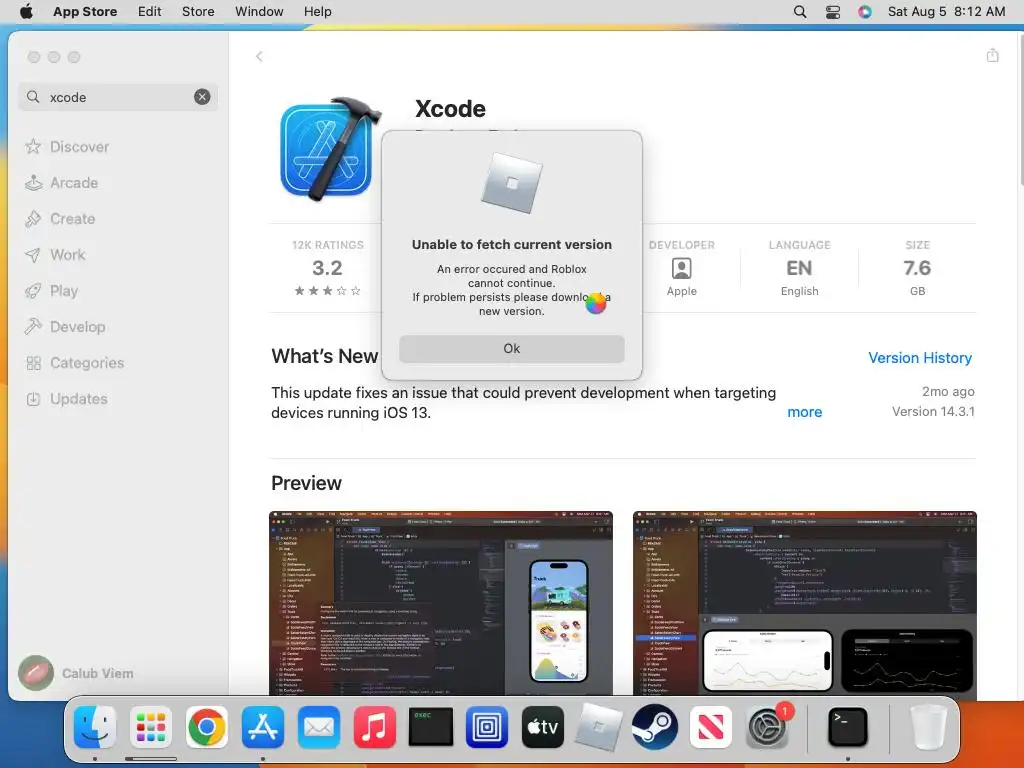The image size is (1024, 768).
Task: Open Spotlight search in menu bar
Action: [799, 12]
